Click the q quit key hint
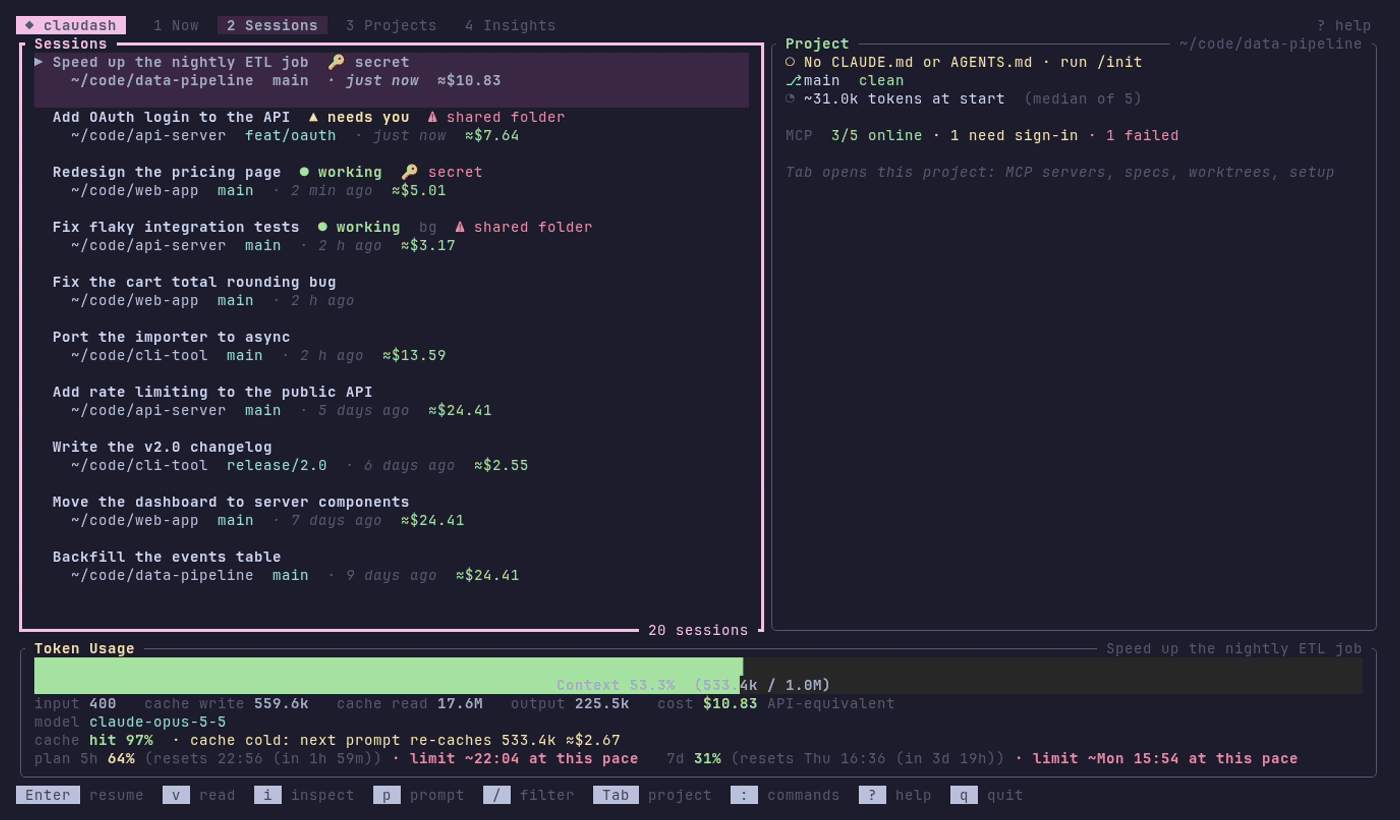This screenshot has width=1400, height=820. [987, 795]
